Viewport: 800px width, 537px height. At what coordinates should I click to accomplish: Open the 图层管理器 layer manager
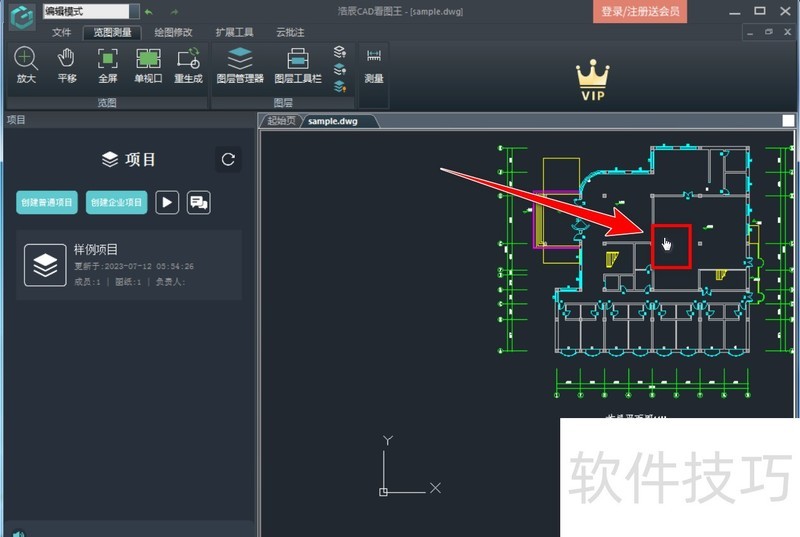click(240, 65)
